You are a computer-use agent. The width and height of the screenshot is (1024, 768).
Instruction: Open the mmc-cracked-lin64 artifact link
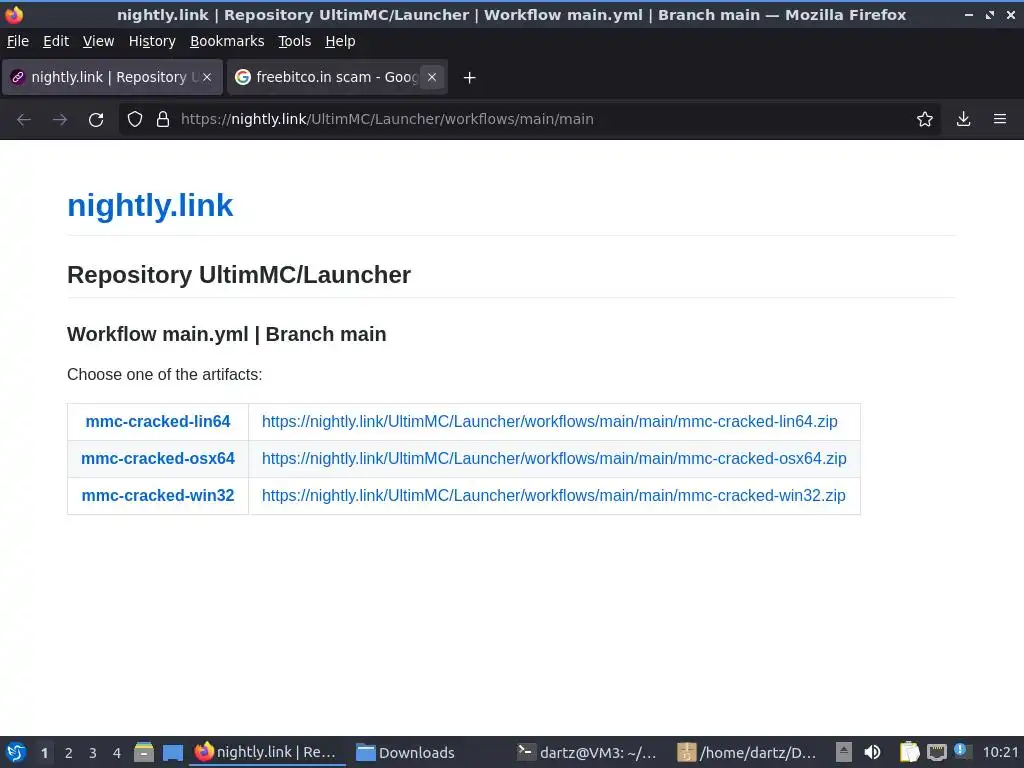(x=158, y=422)
